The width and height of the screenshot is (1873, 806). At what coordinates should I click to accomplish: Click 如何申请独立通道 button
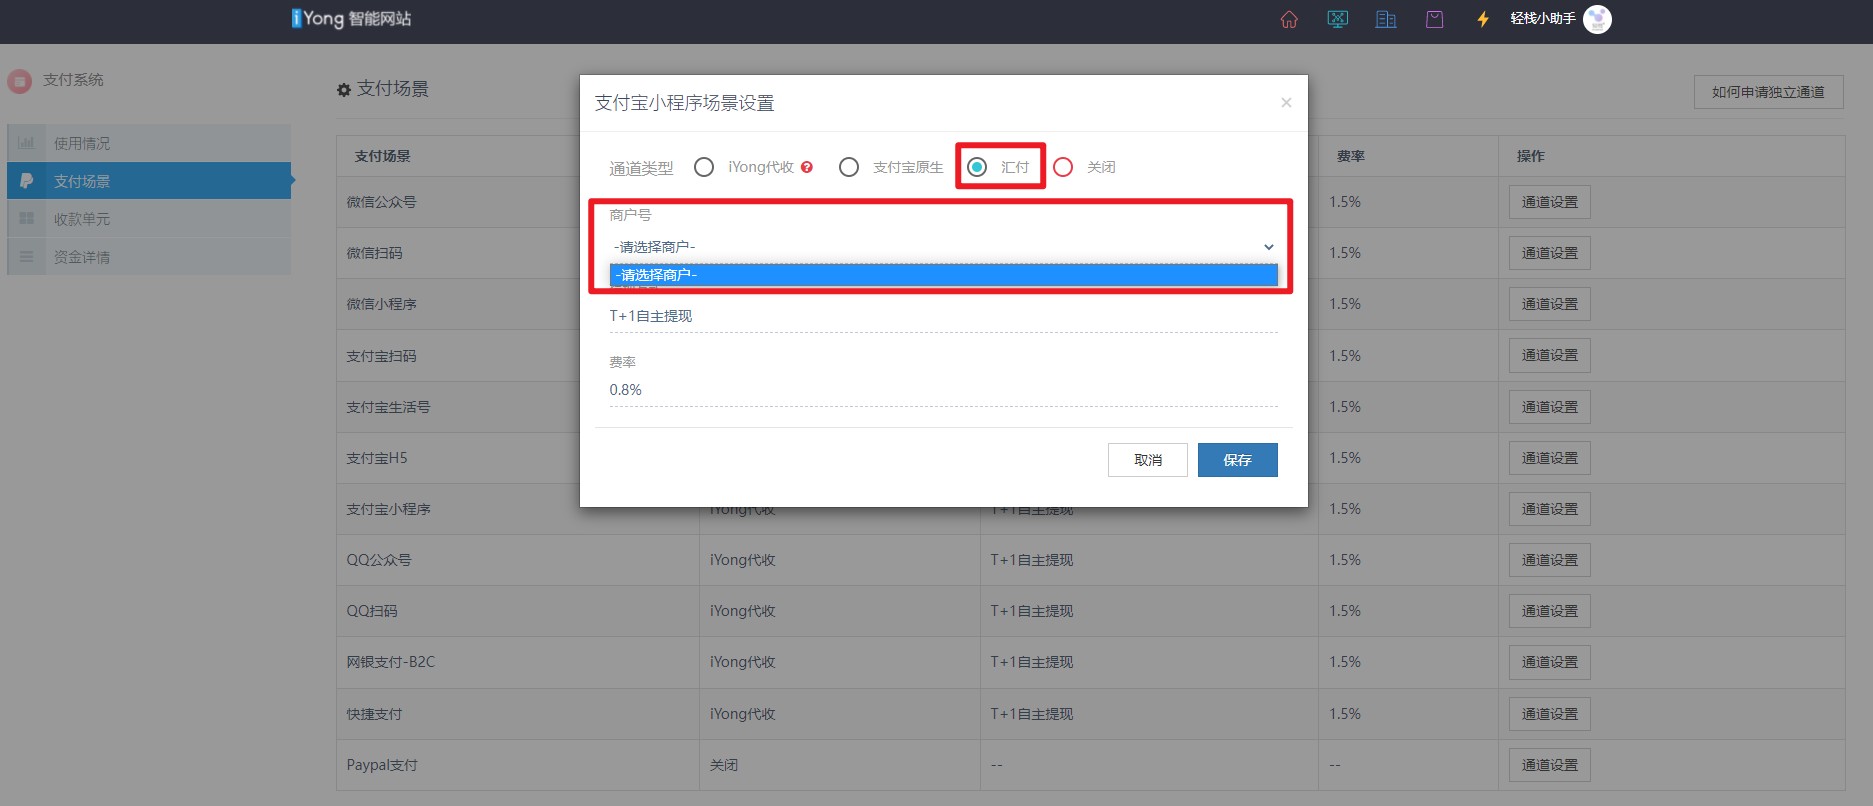[1768, 92]
